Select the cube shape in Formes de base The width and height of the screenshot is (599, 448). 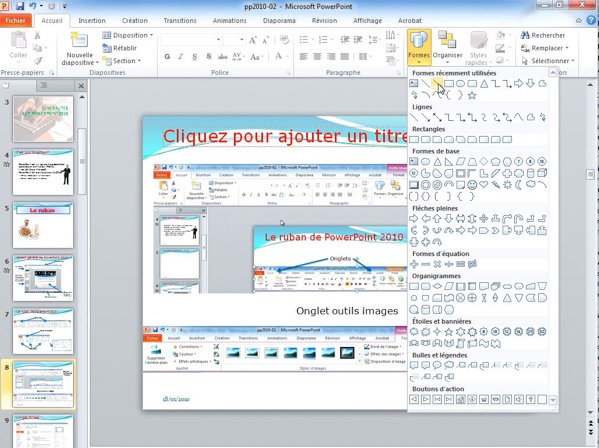pos(542,173)
